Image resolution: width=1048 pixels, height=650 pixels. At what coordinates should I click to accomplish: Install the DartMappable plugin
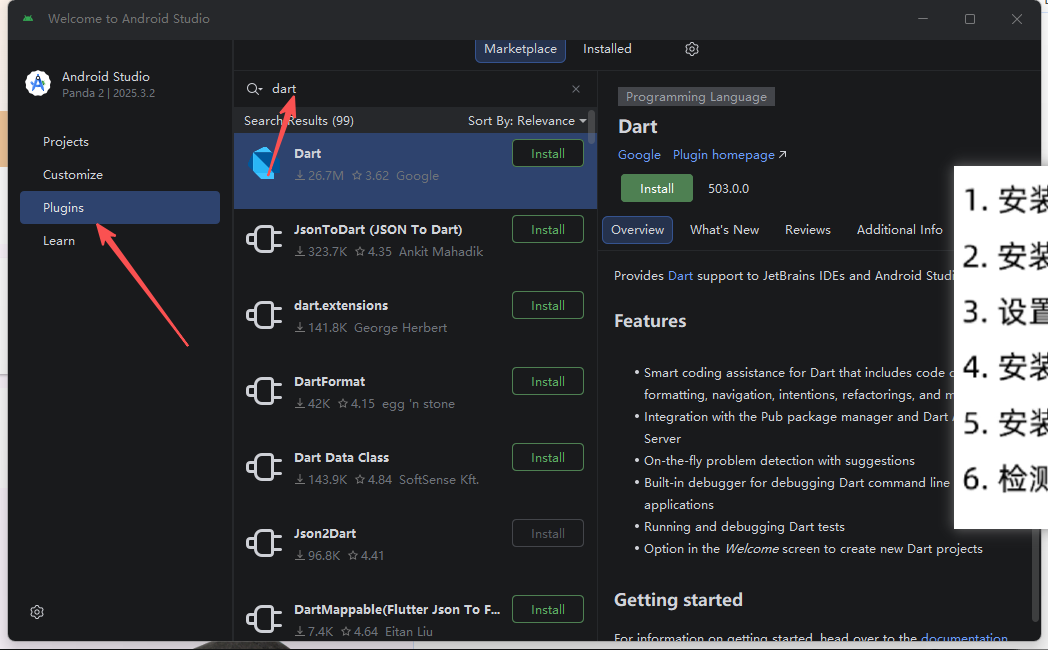click(x=547, y=609)
